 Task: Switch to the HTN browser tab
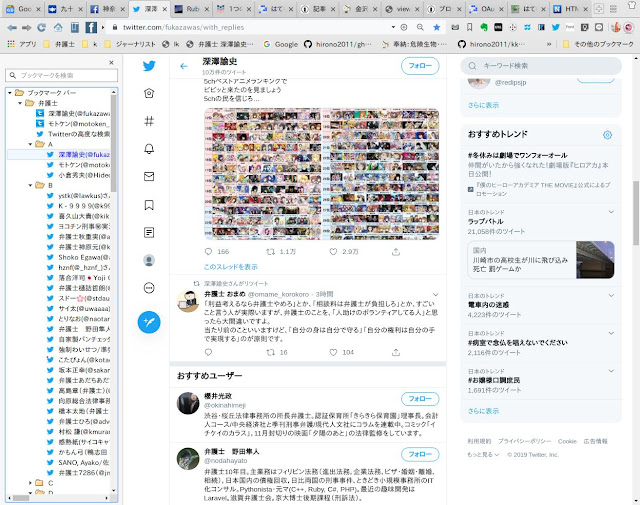tap(570, 9)
